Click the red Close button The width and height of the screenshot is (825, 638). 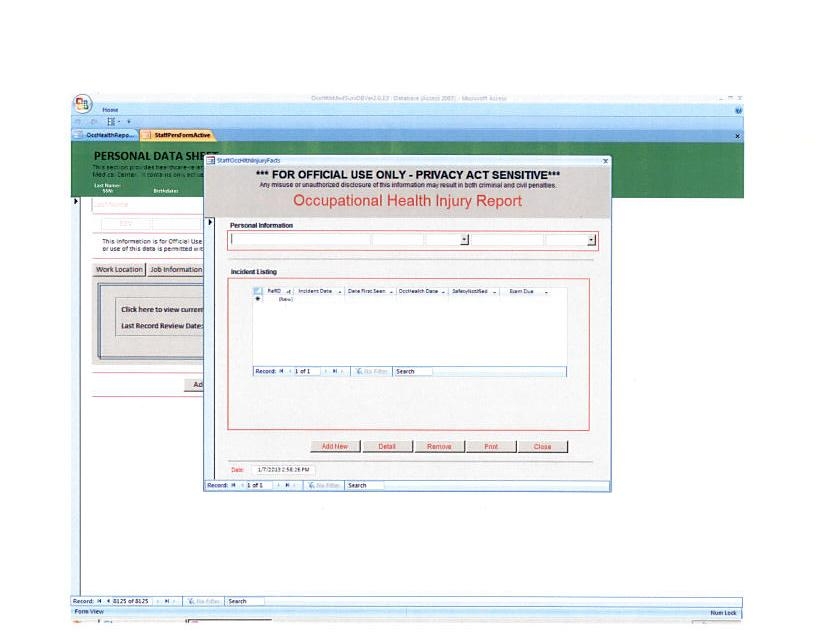pos(542,447)
